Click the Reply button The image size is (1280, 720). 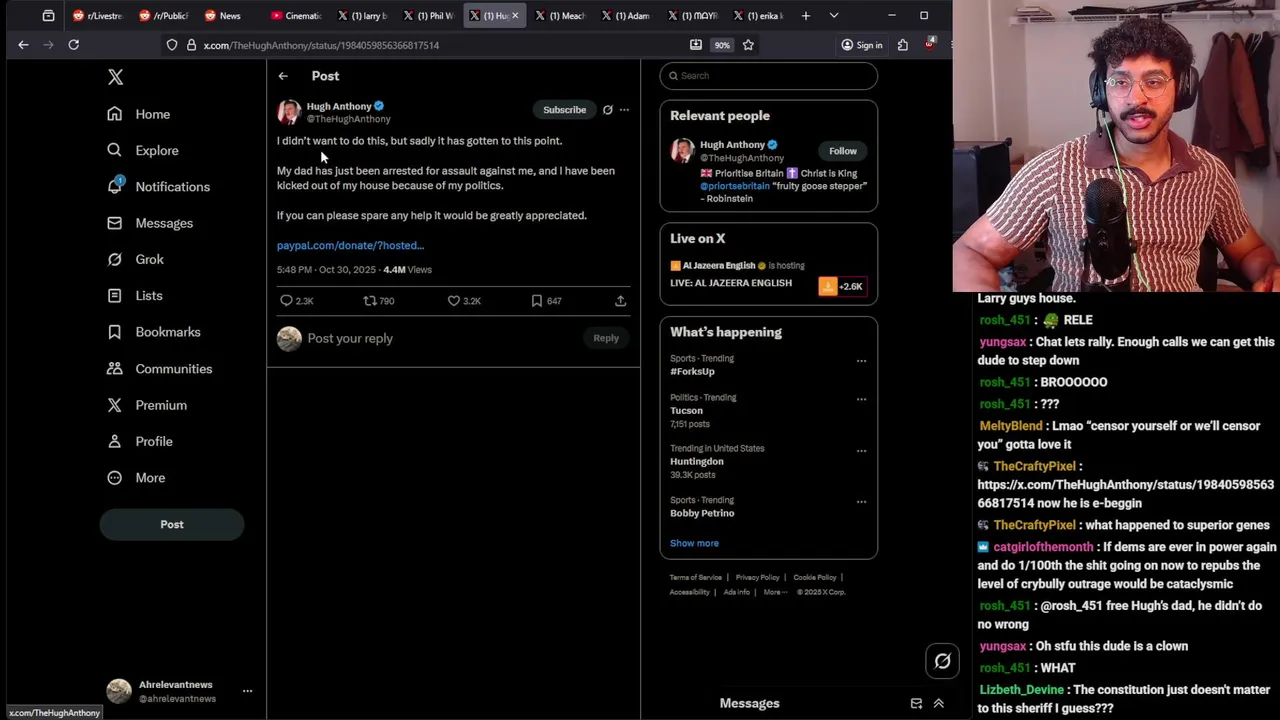coord(606,338)
